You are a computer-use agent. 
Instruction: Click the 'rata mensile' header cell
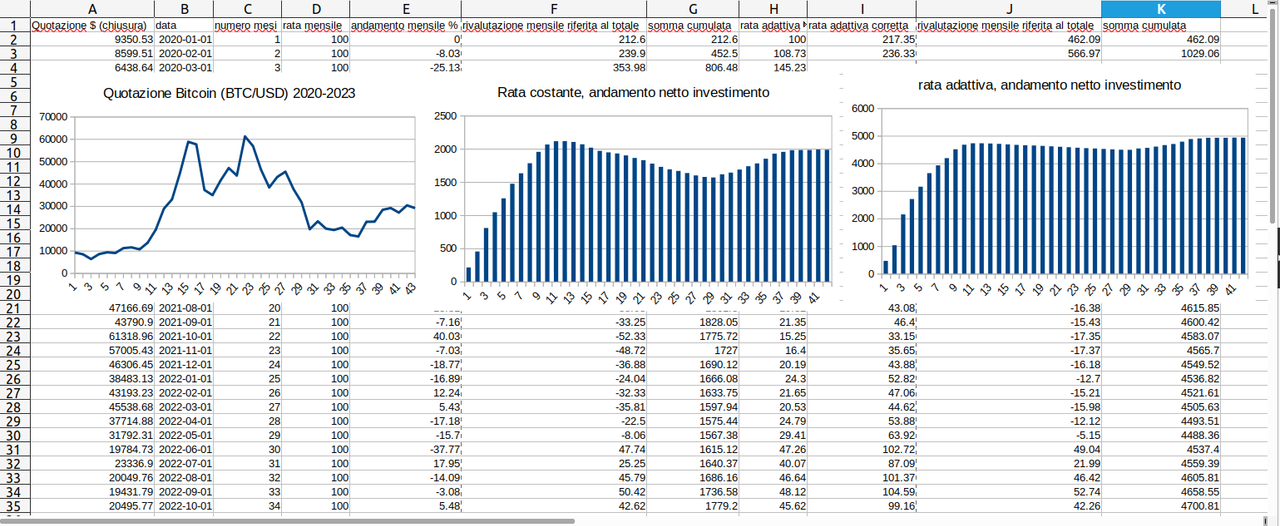pyautogui.click(x=316, y=25)
